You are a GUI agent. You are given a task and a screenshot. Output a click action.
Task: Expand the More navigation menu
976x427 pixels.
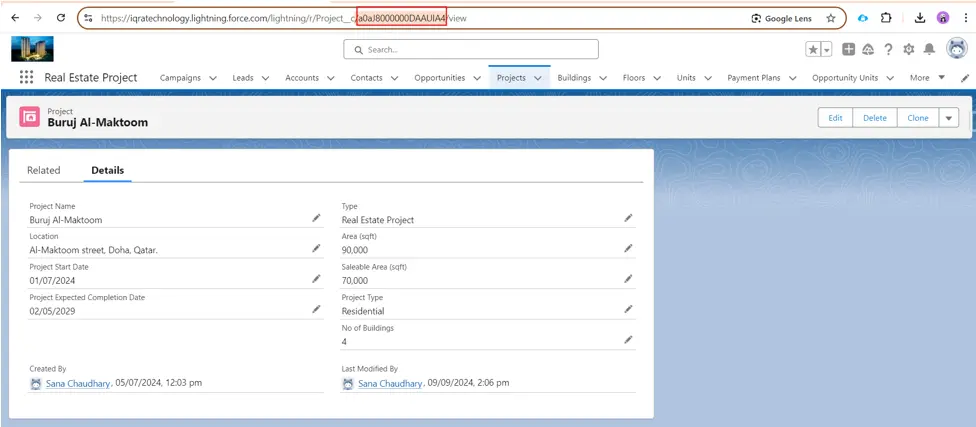coord(927,78)
